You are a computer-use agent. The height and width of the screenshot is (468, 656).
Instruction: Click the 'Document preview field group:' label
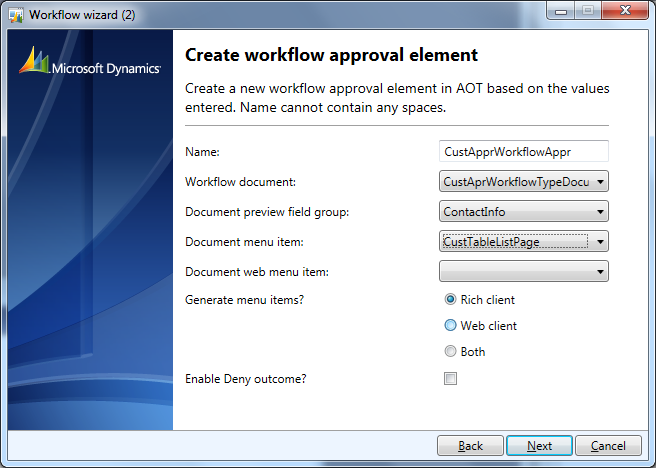point(267,212)
